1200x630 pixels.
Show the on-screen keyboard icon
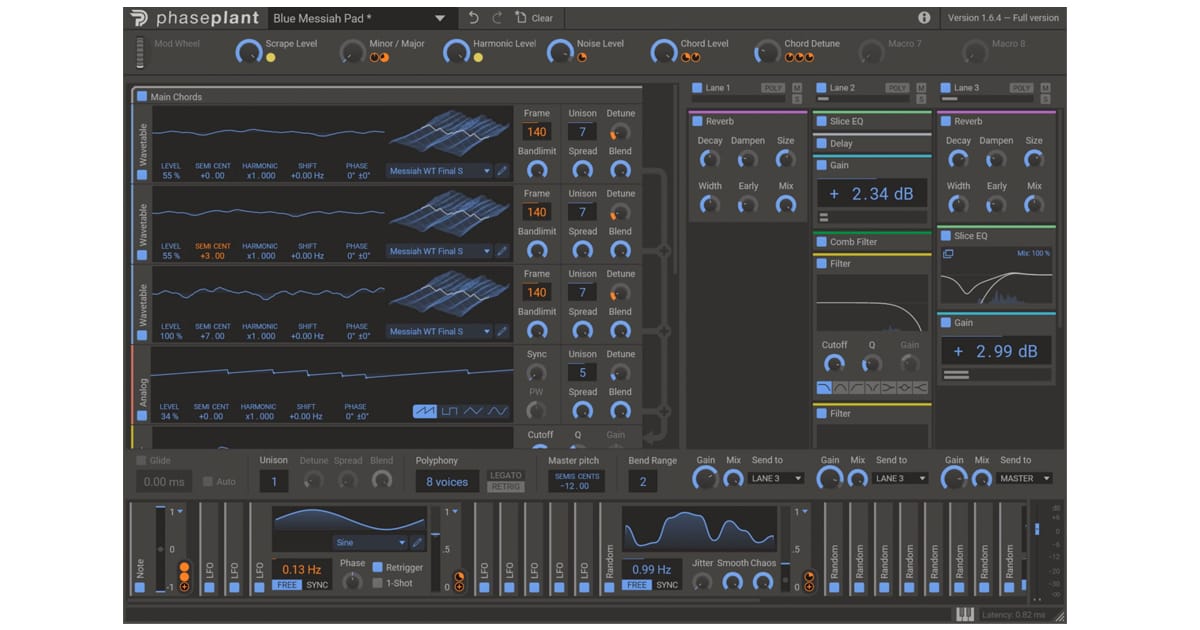[x=965, y=614]
